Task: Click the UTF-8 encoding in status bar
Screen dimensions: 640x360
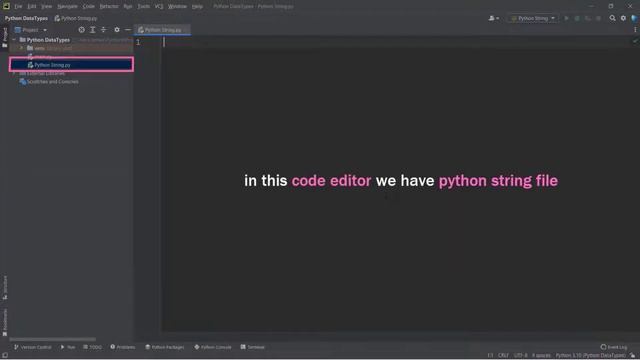Action: click(520, 356)
